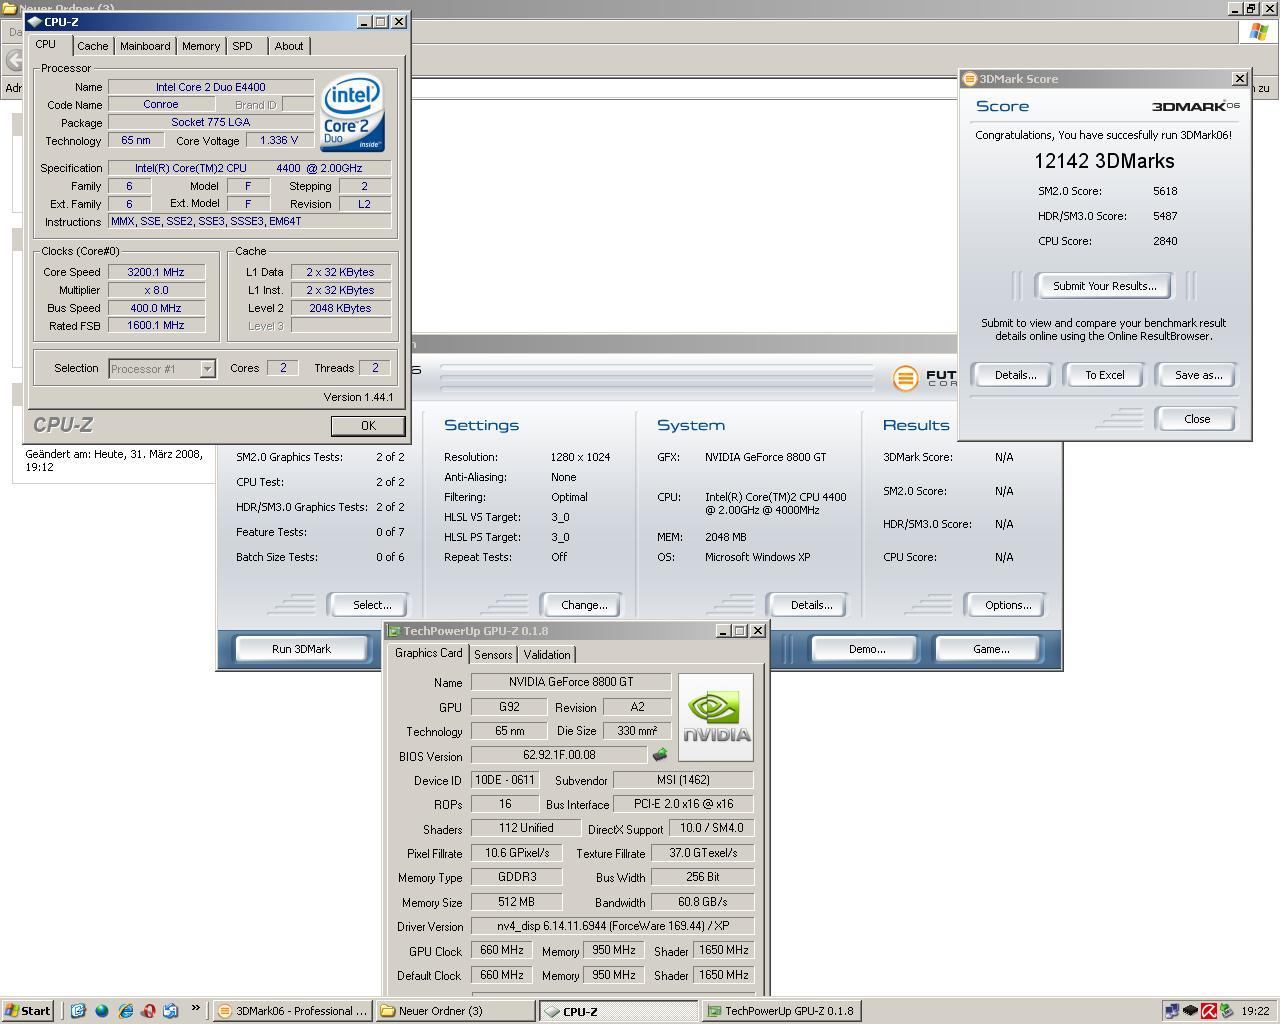Click the Opera icon in quick launch
The height and width of the screenshot is (1024, 1280).
coord(148,1011)
